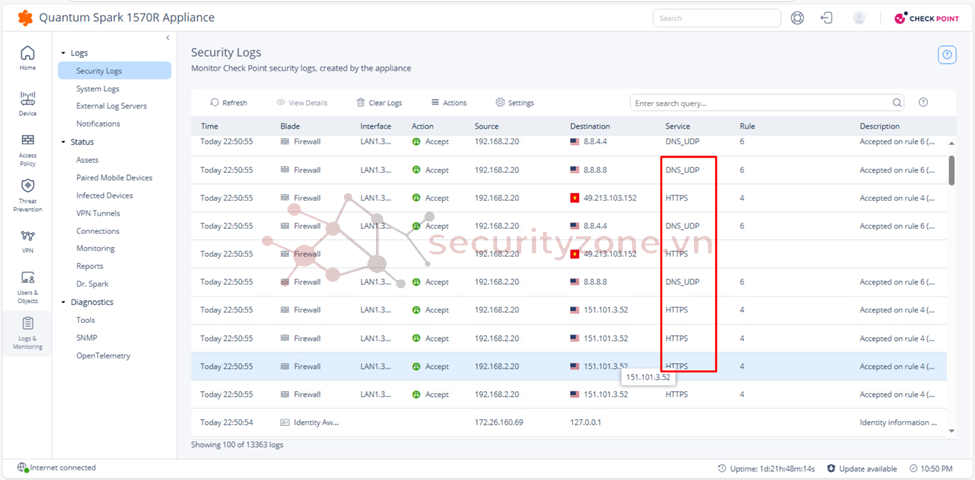
Task: Refresh the security logs
Action: (228, 103)
